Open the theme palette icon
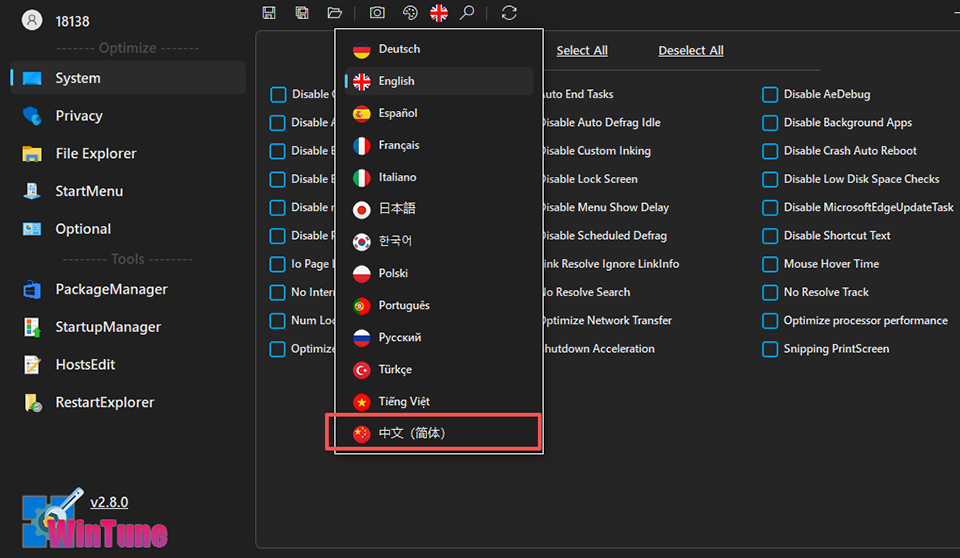 [x=409, y=13]
